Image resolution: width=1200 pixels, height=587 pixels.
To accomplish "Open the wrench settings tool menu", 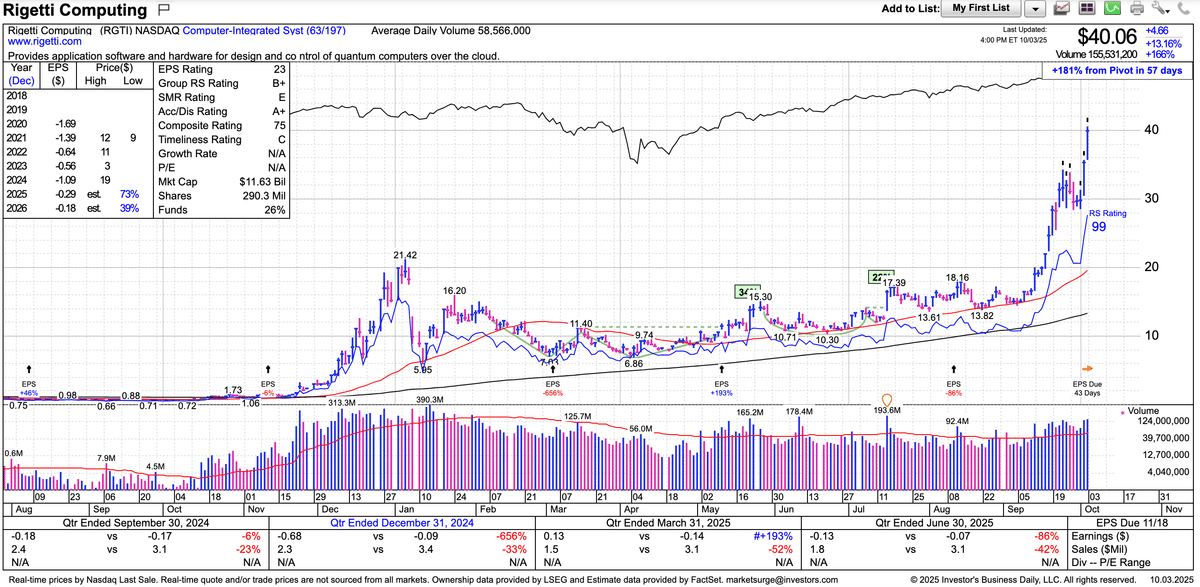I will tap(1160, 9).
